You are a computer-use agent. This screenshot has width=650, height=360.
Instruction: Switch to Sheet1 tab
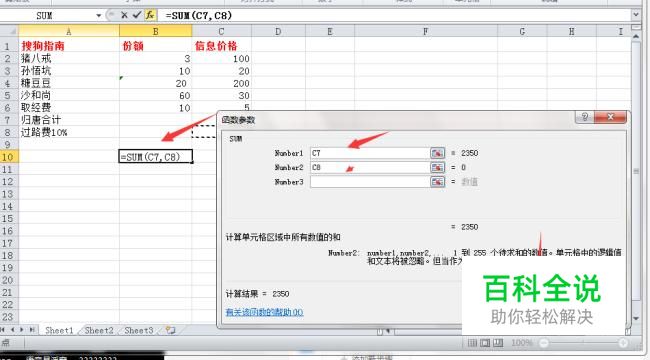(59, 331)
